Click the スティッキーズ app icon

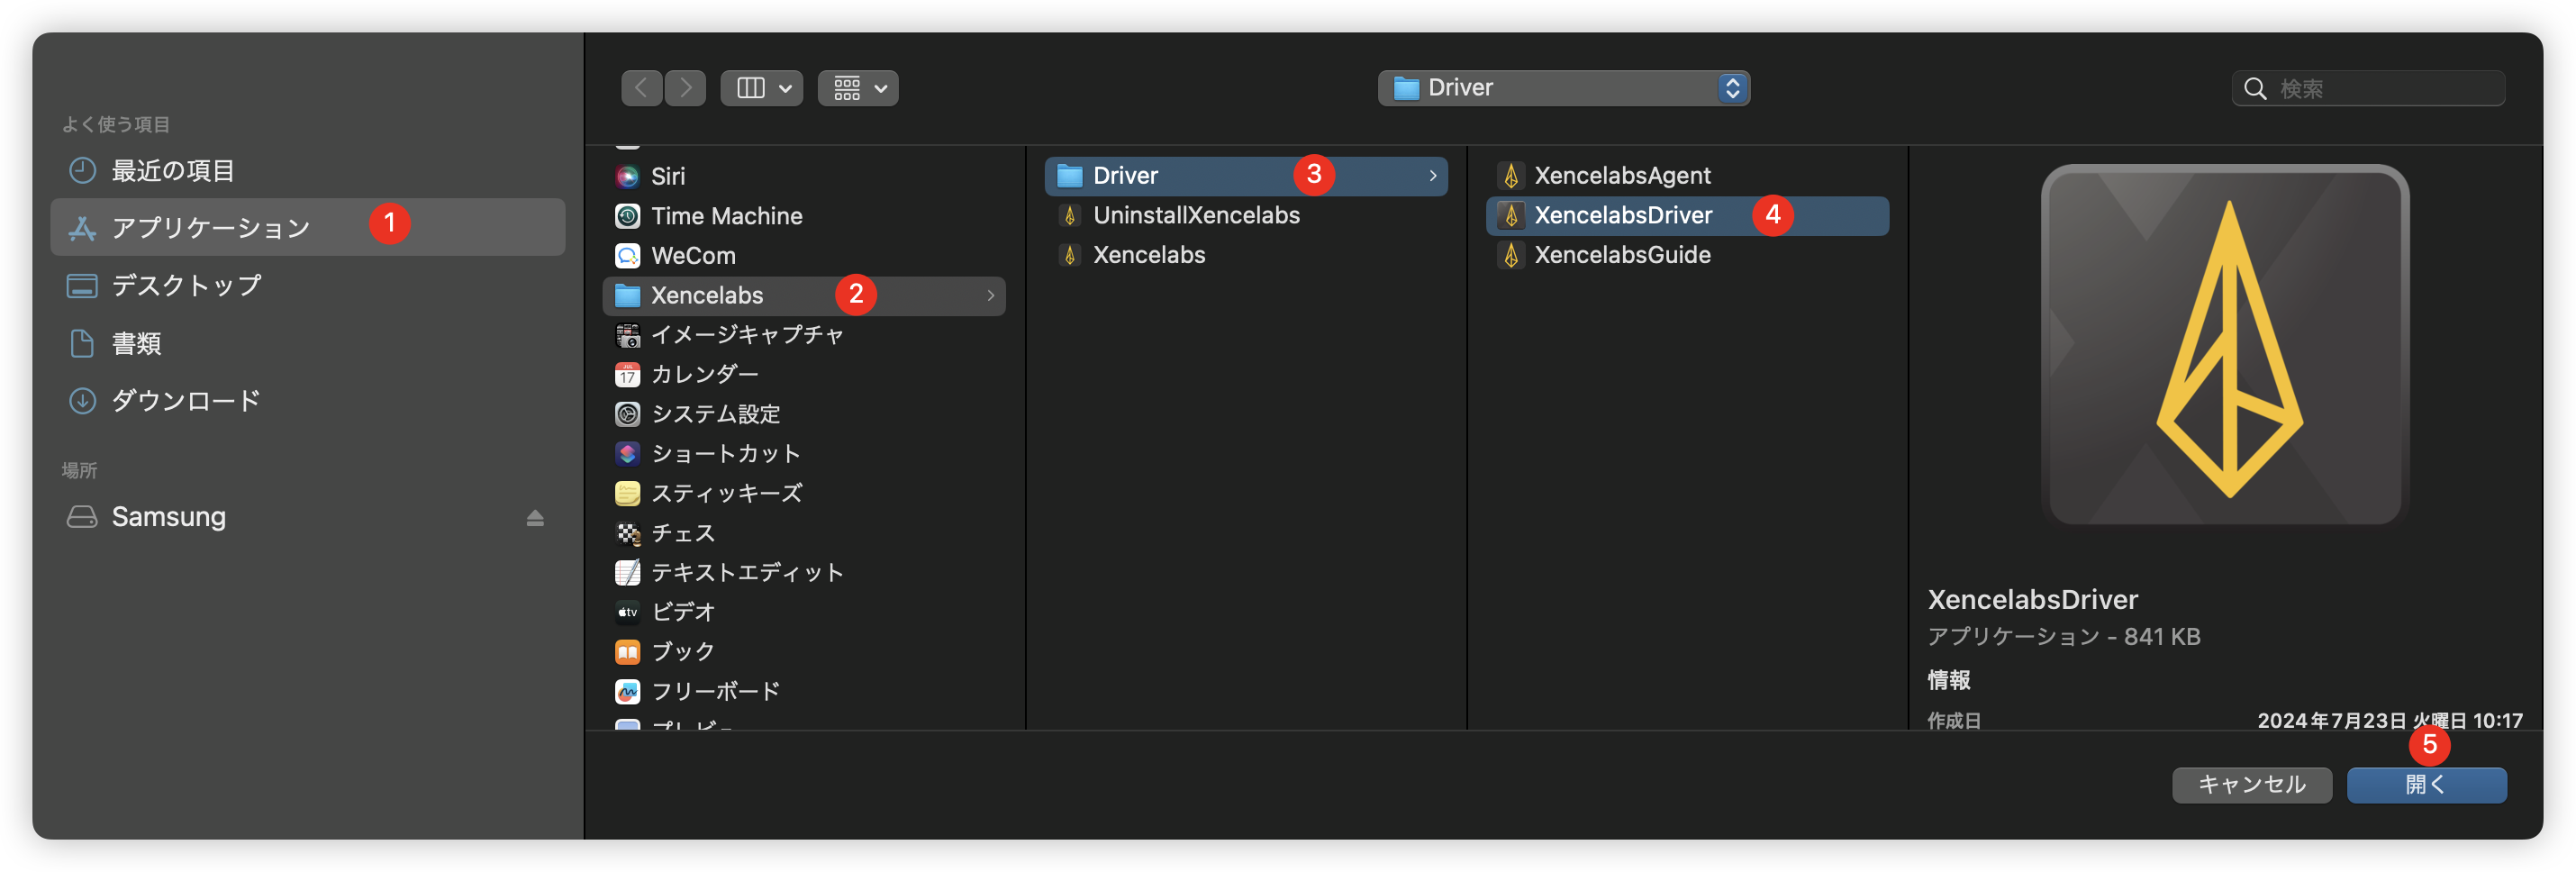click(627, 493)
